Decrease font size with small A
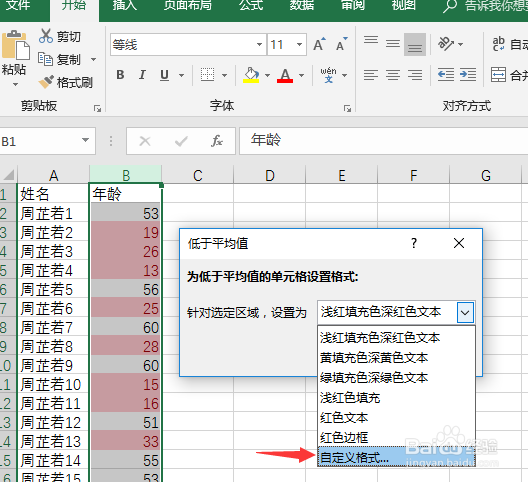 [x=342, y=44]
